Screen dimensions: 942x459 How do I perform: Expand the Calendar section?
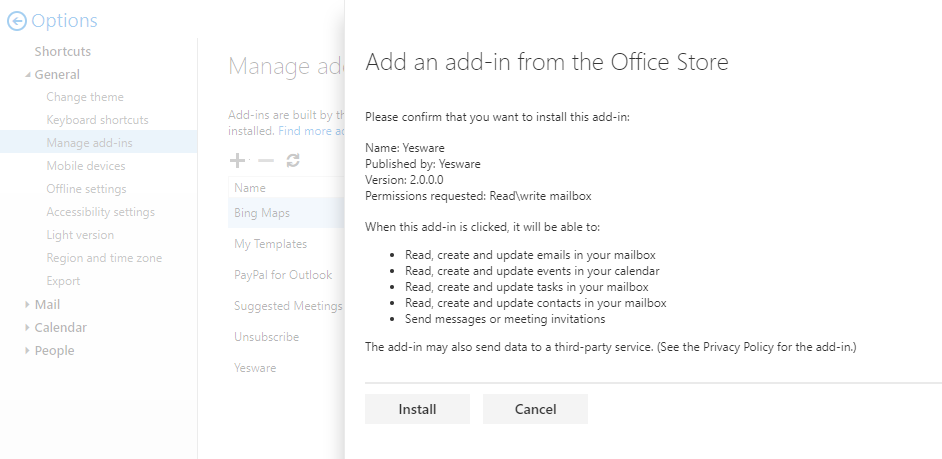click(x=28, y=328)
